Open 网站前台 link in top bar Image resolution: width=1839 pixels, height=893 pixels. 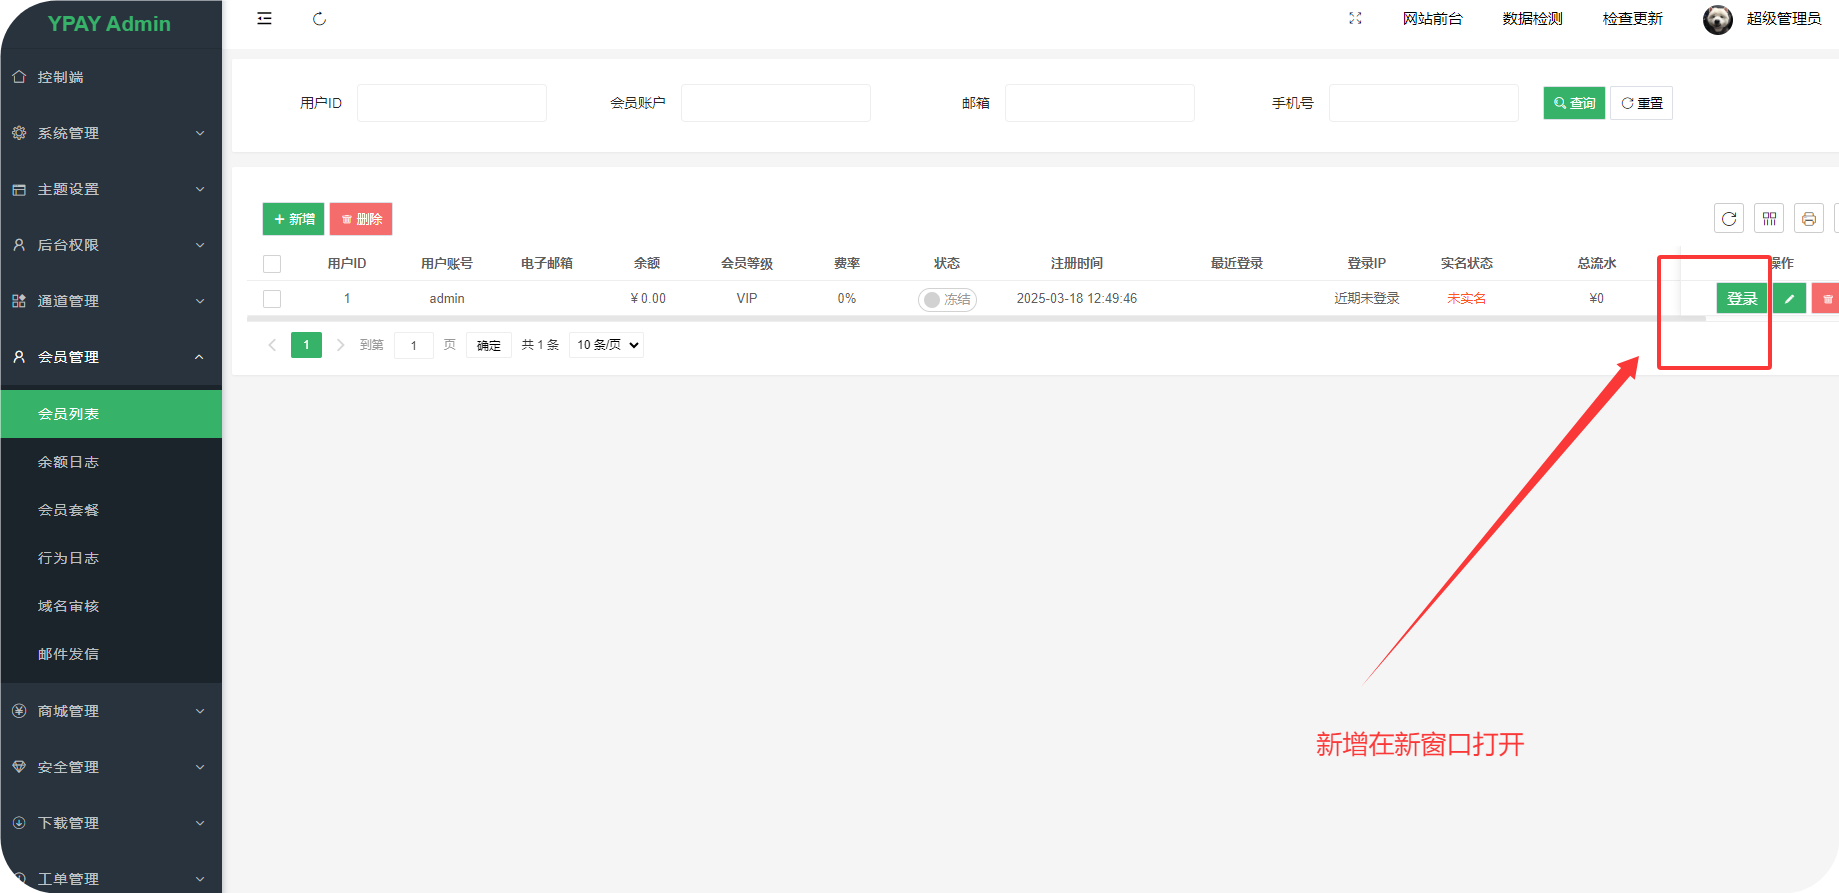[1432, 19]
